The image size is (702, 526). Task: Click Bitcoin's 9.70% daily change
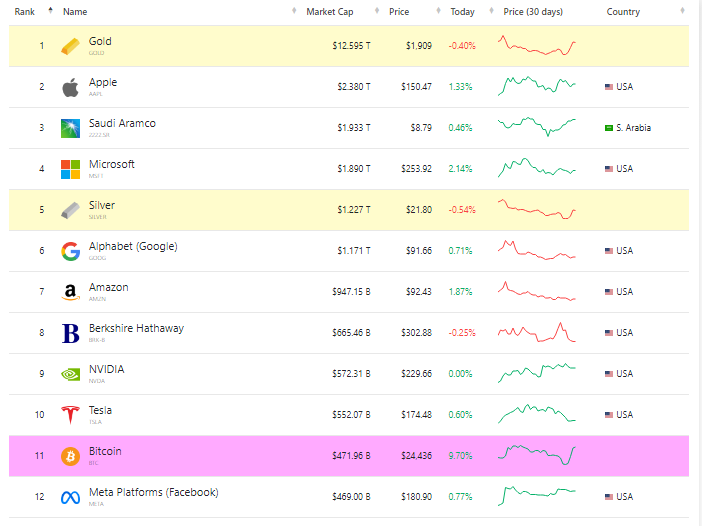click(x=460, y=456)
